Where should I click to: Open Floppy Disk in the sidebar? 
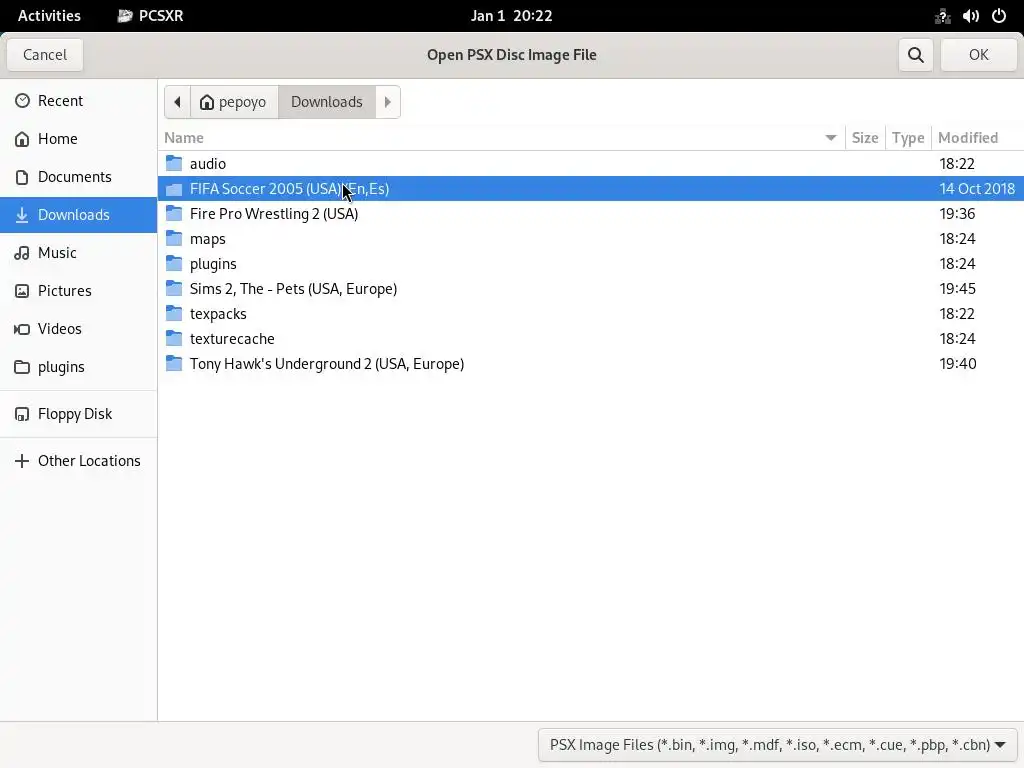(78, 414)
